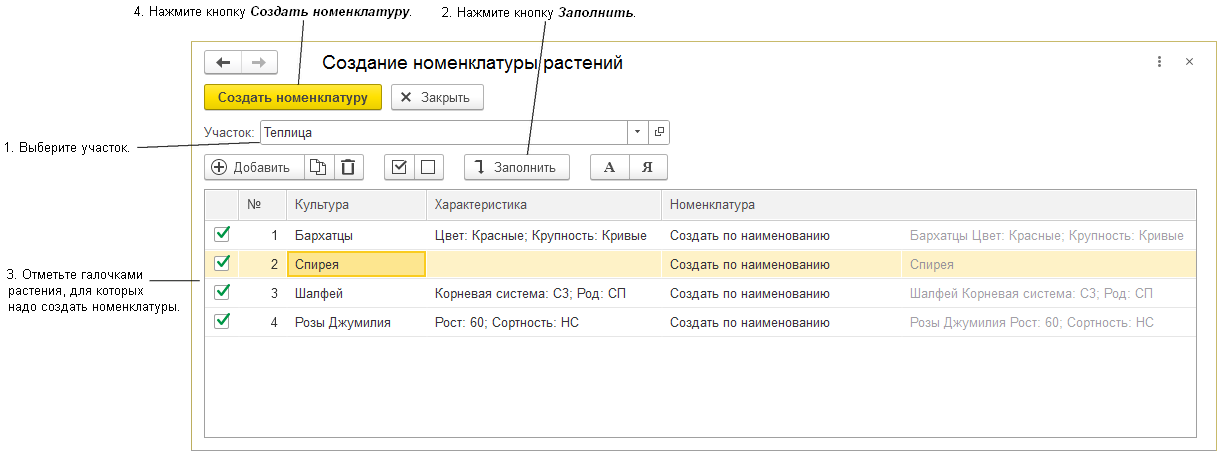Viewport: 1217px width, 451px height.
Task: Uncheck all rows using the empty-box icon
Action: [x=428, y=167]
